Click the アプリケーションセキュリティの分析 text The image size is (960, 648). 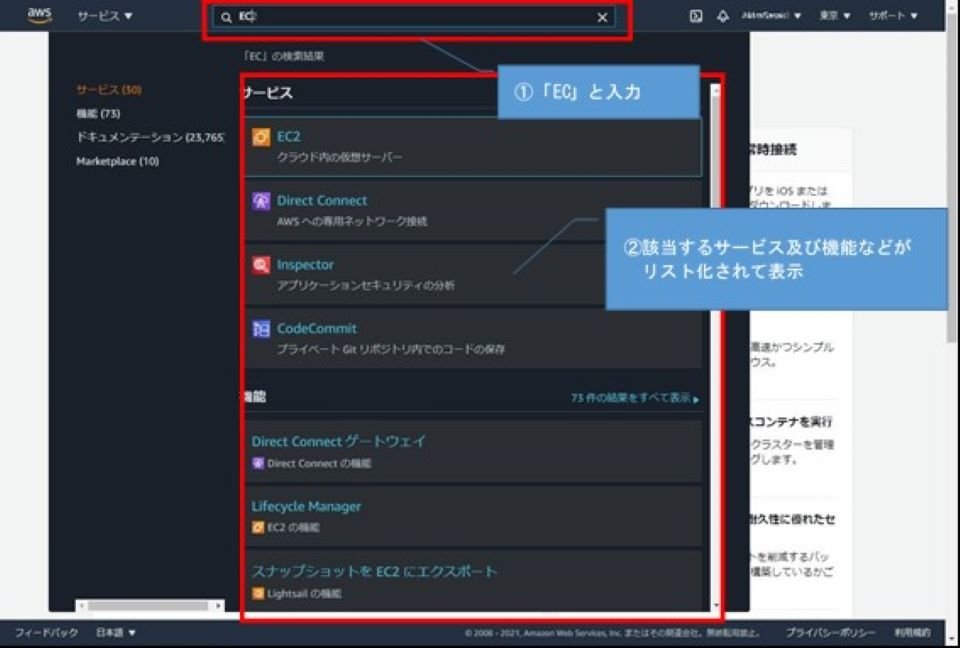pyautogui.click(x=366, y=285)
